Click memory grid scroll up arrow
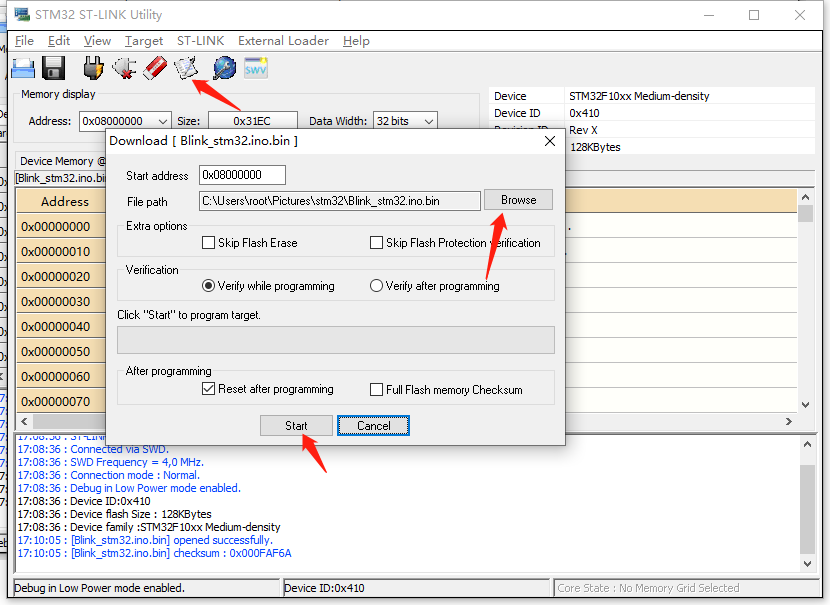The image size is (830, 605). 805,197
